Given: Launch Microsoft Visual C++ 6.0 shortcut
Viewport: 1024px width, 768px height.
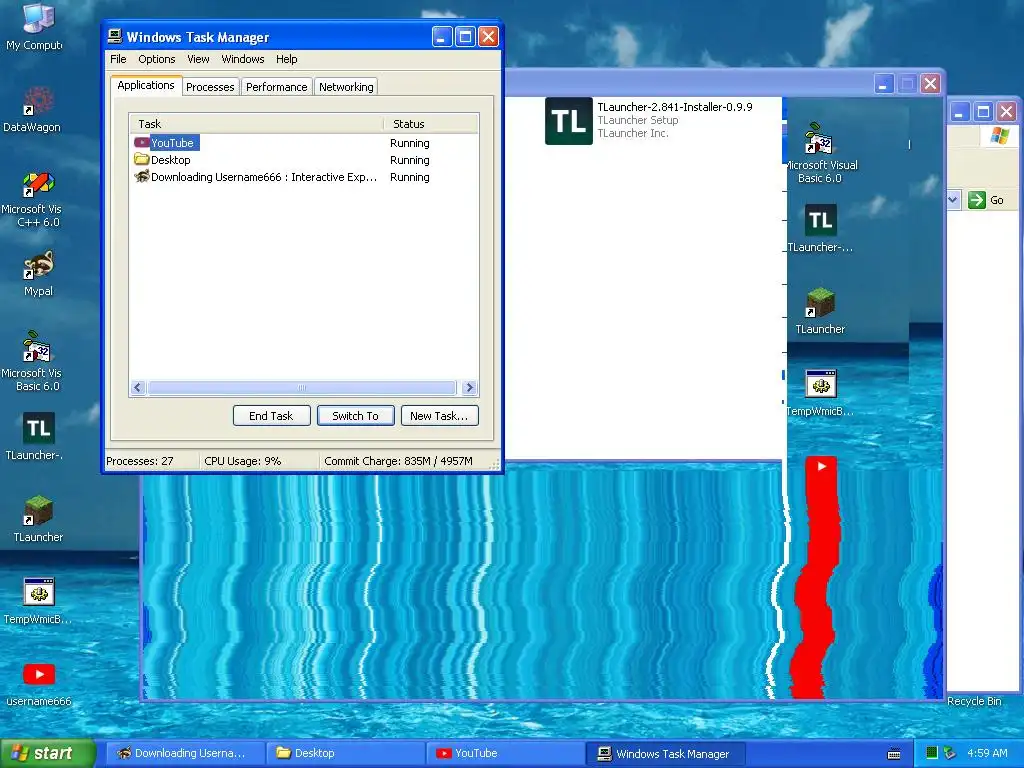Looking at the screenshot, I should [39, 184].
